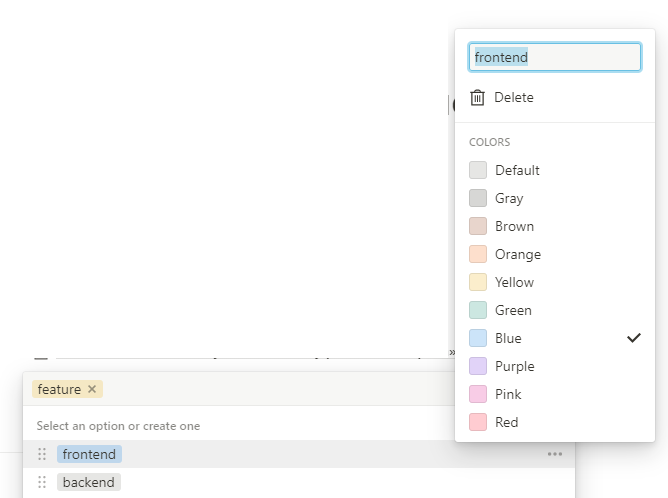Open the three-dot menu for frontend
Screen dimensions: 668x498
click(x=555, y=454)
